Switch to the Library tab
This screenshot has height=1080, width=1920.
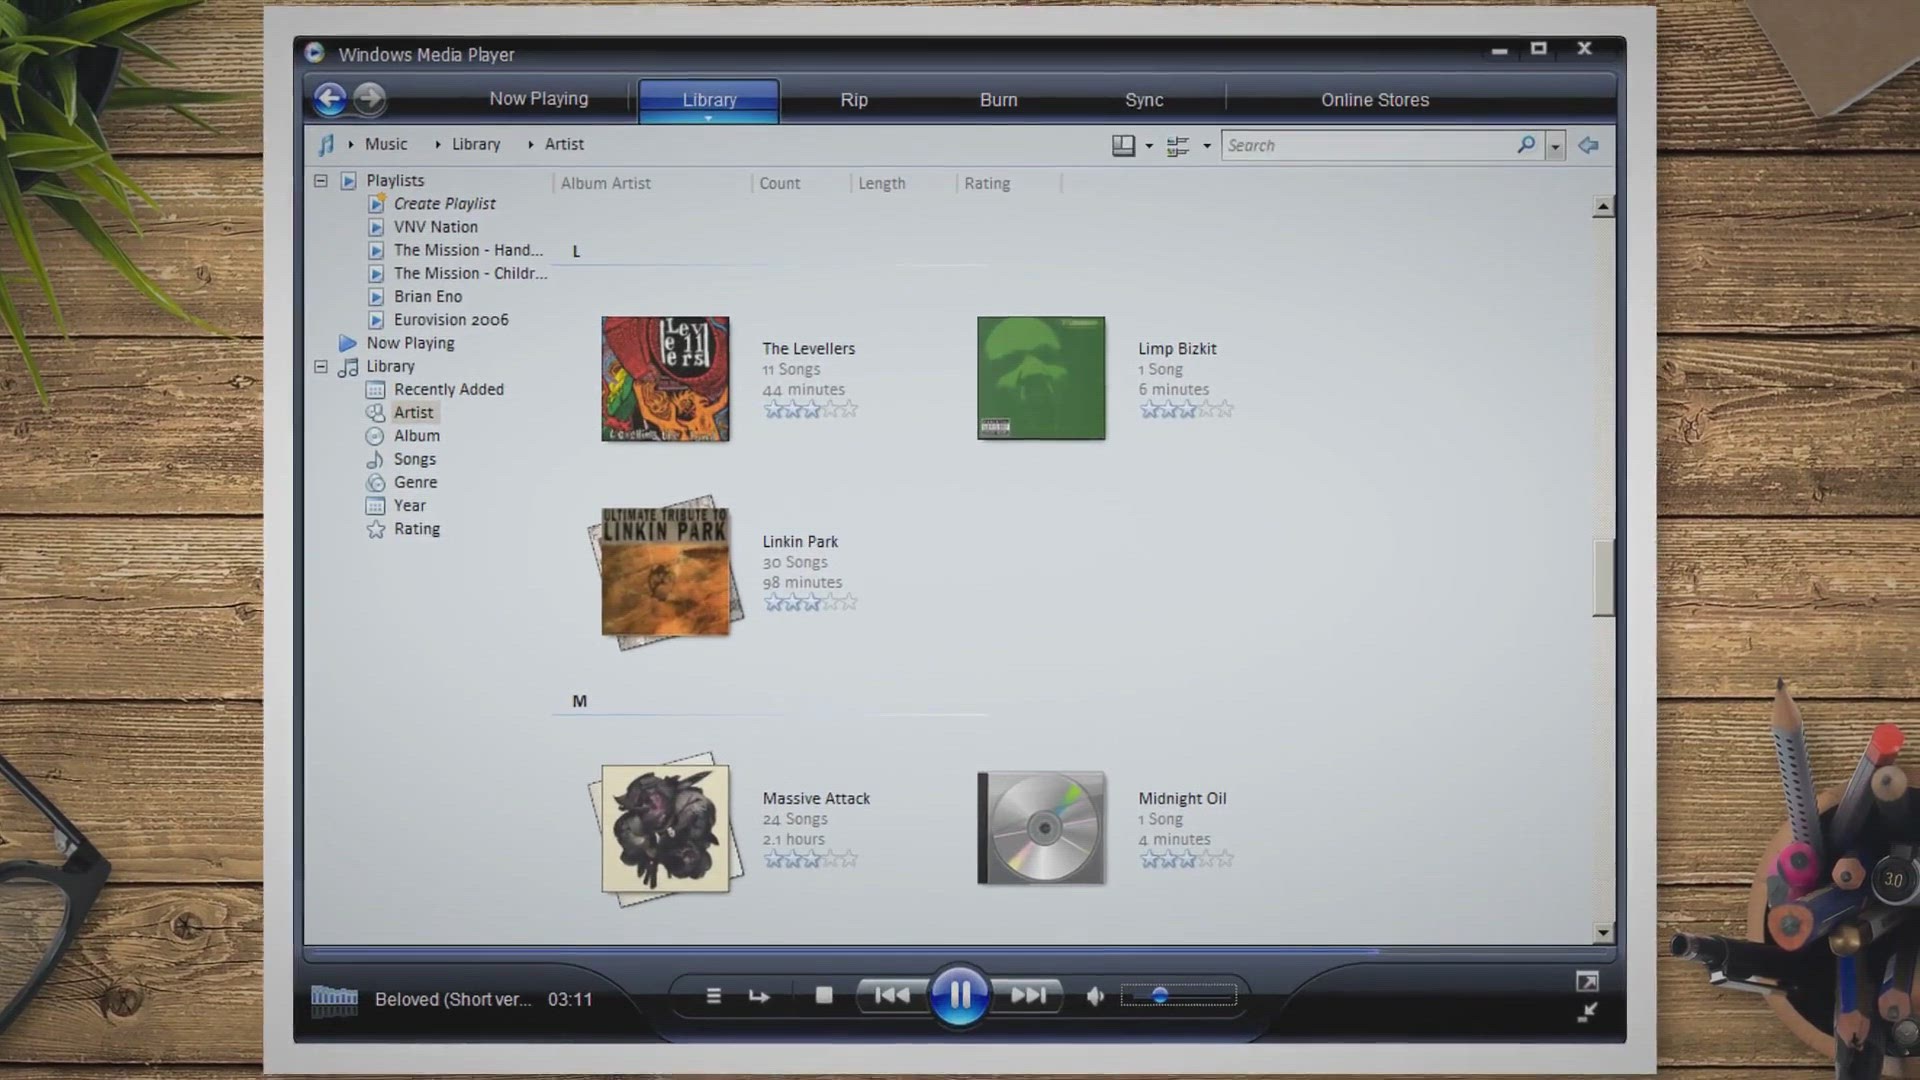pos(709,100)
